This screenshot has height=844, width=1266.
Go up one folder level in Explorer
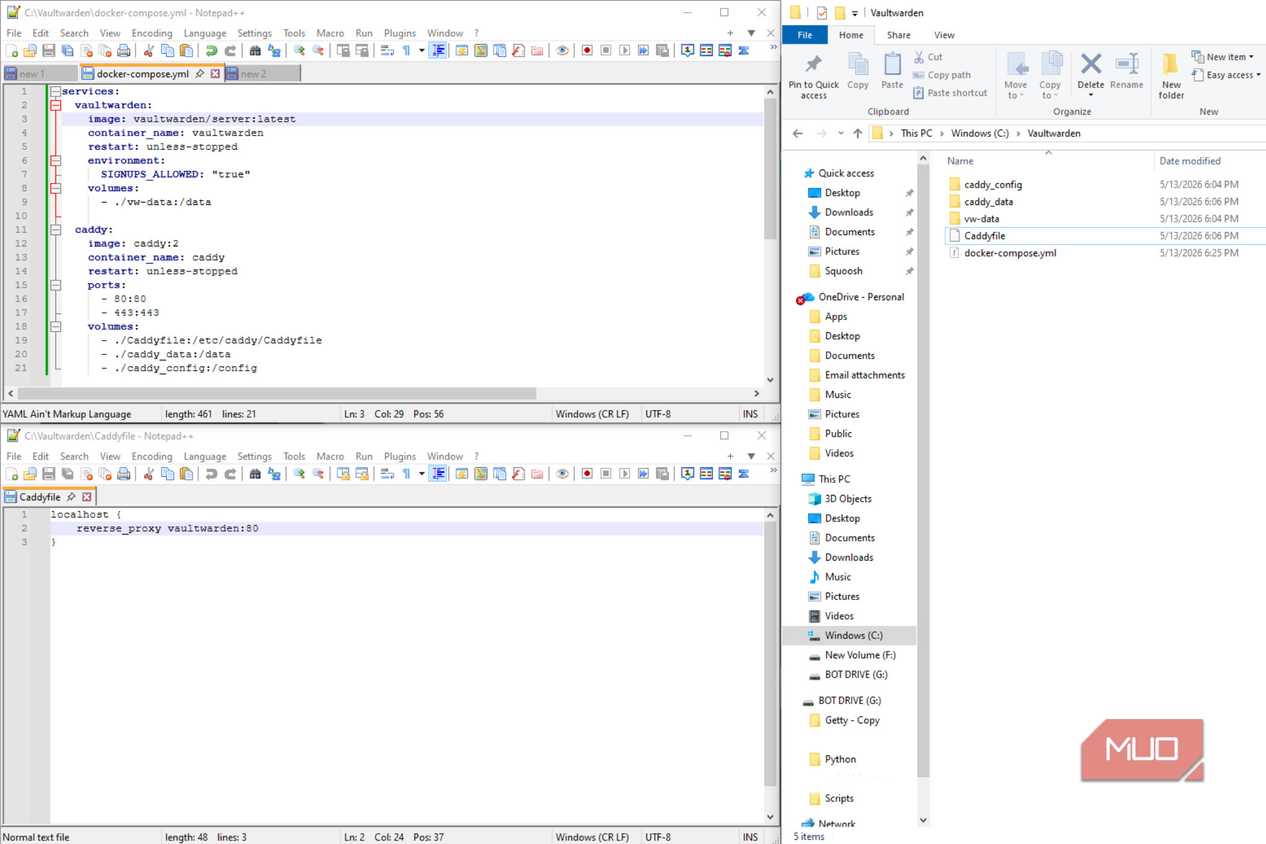[858, 133]
